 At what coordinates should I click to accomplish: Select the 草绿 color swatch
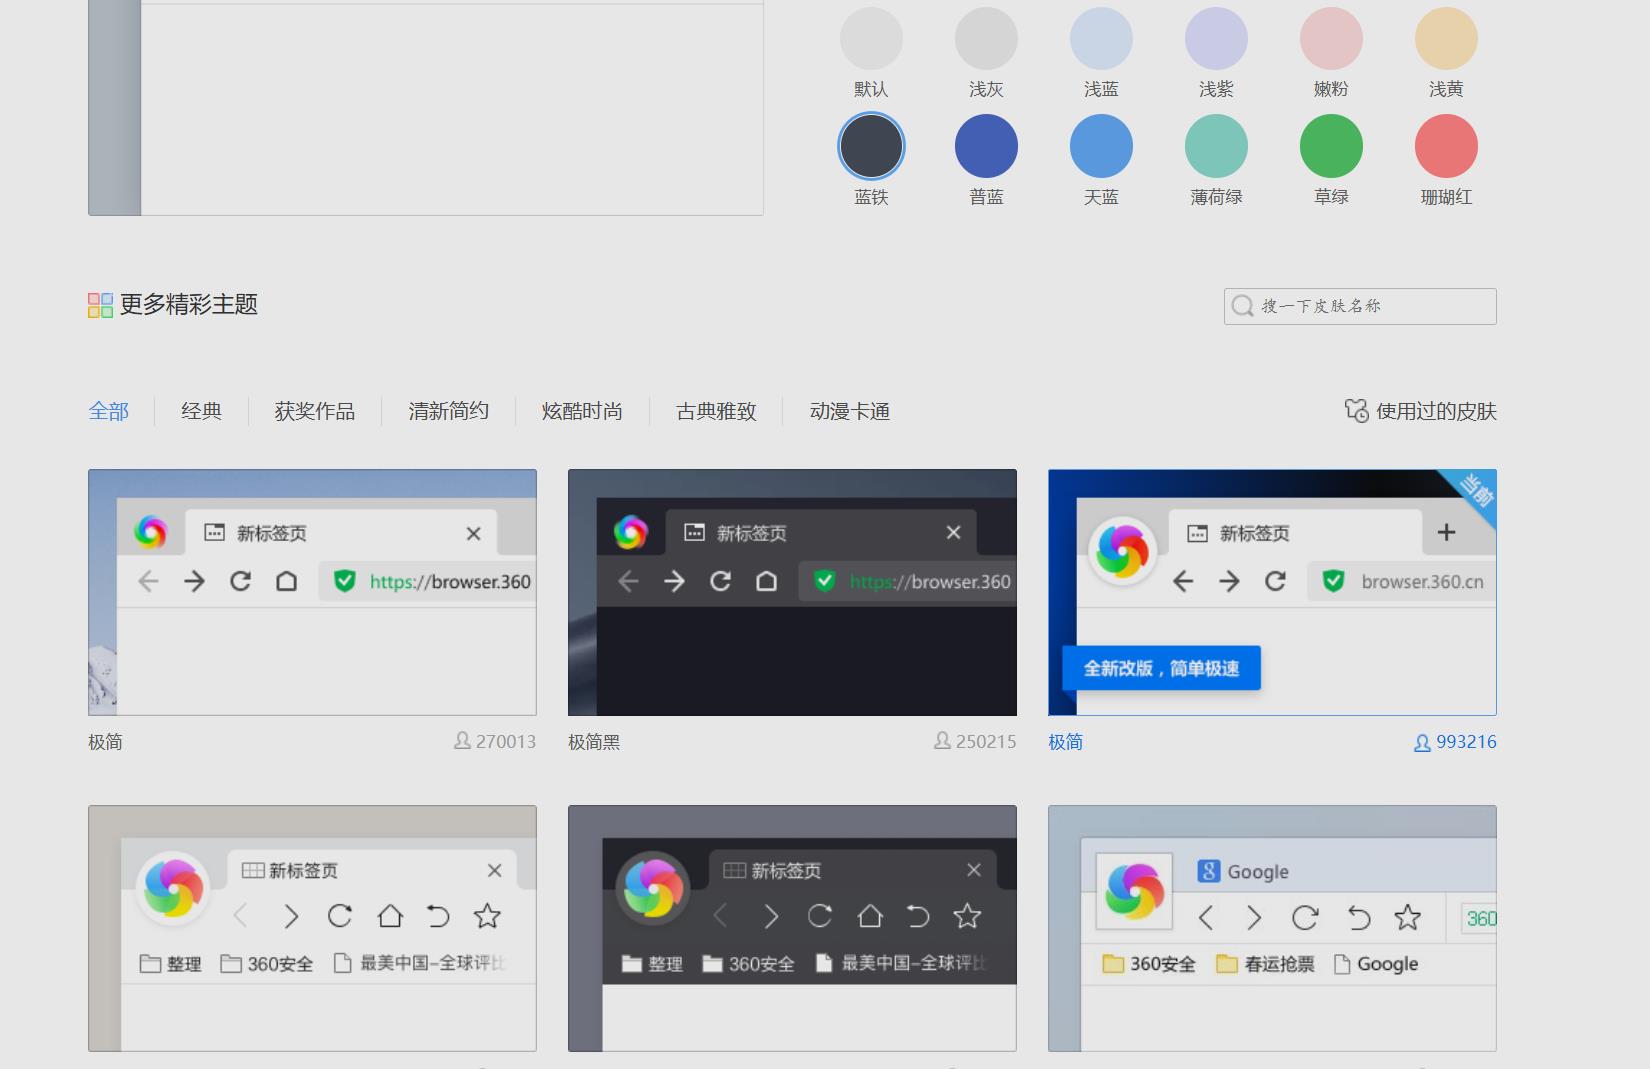[1330, 146]
